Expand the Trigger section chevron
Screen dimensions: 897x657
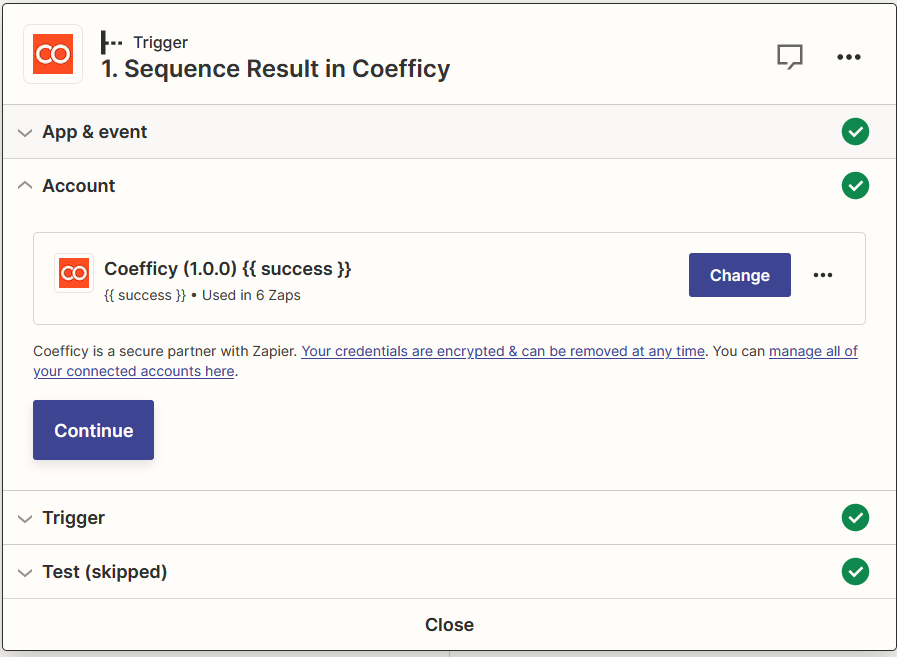coord(25,518)
